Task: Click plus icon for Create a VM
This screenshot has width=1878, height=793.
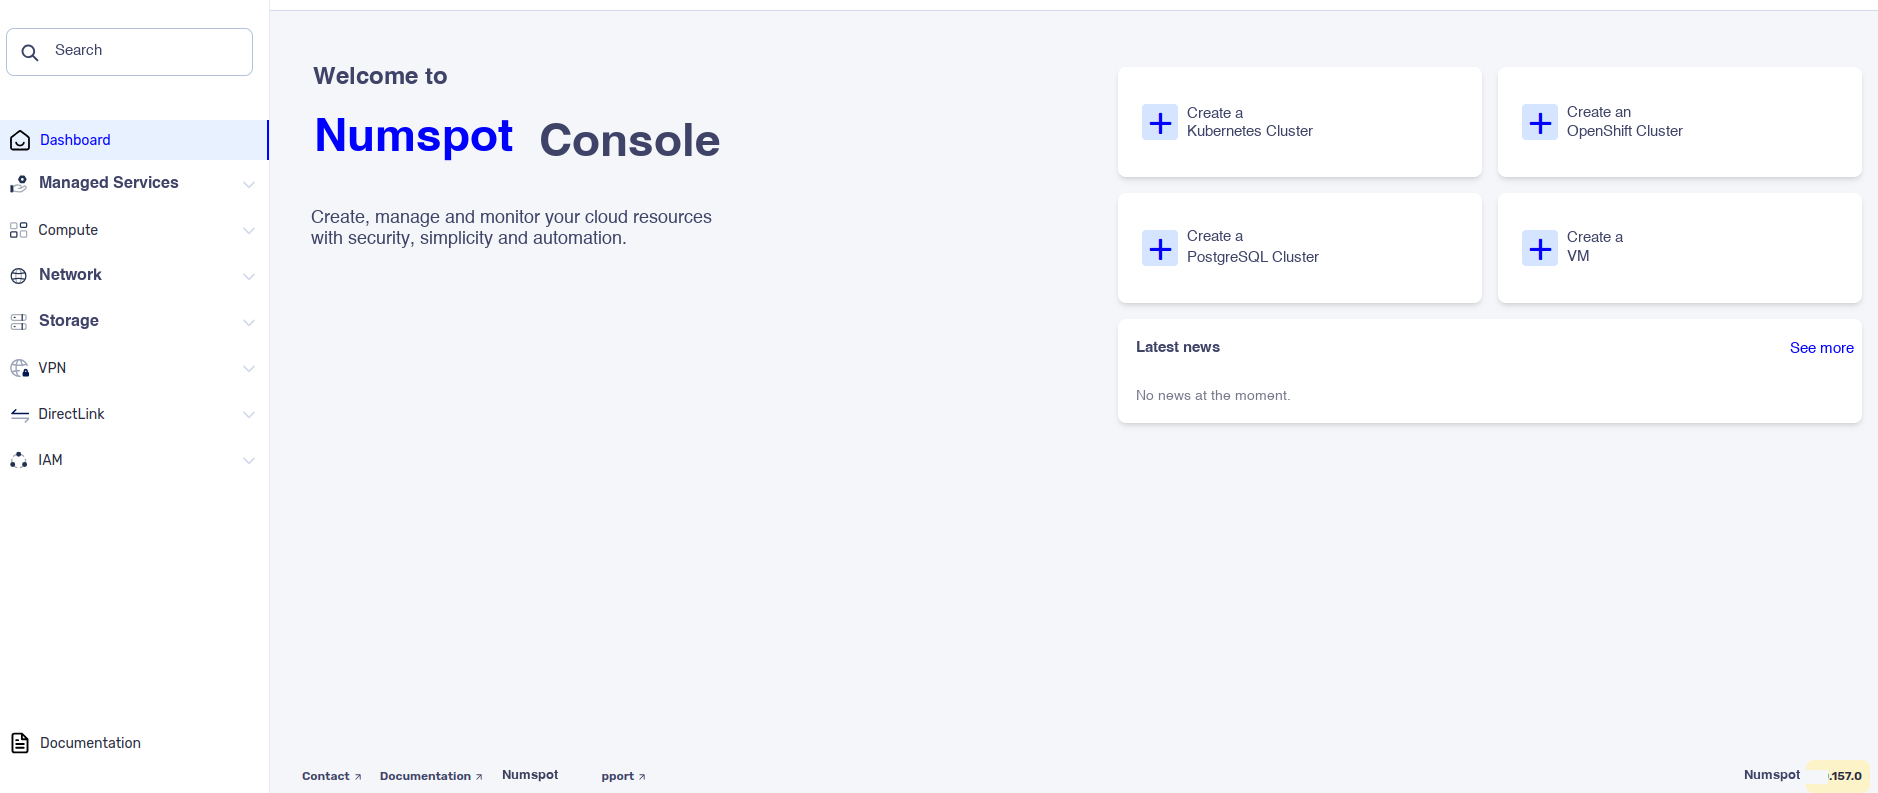Action: tap(1540, 248)
